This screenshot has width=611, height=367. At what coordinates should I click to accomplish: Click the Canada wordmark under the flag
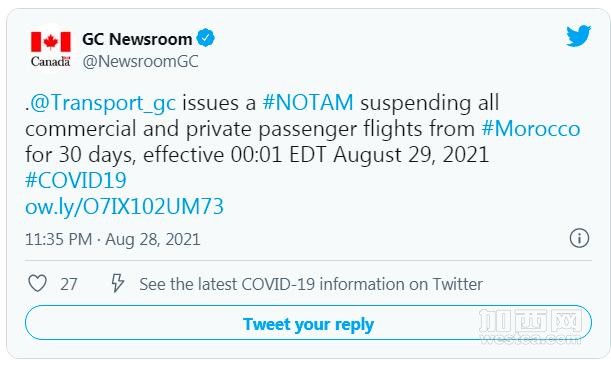(x=51, y=62)
